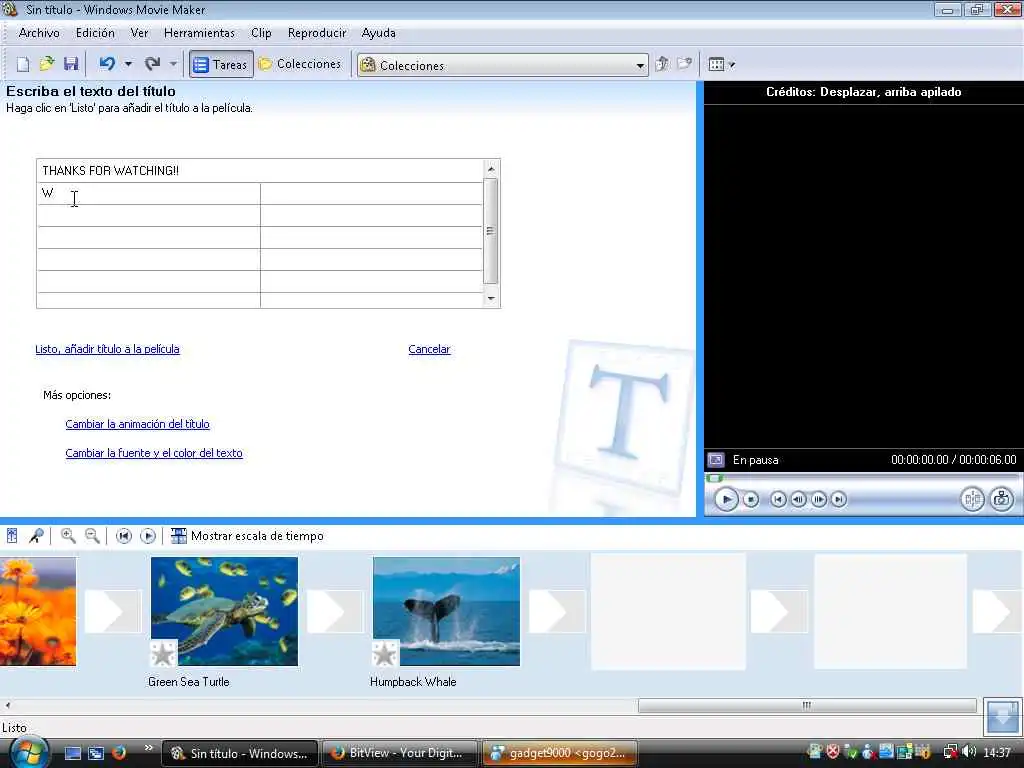
Task: Open the Edición menu
Action: pos(95,33)
